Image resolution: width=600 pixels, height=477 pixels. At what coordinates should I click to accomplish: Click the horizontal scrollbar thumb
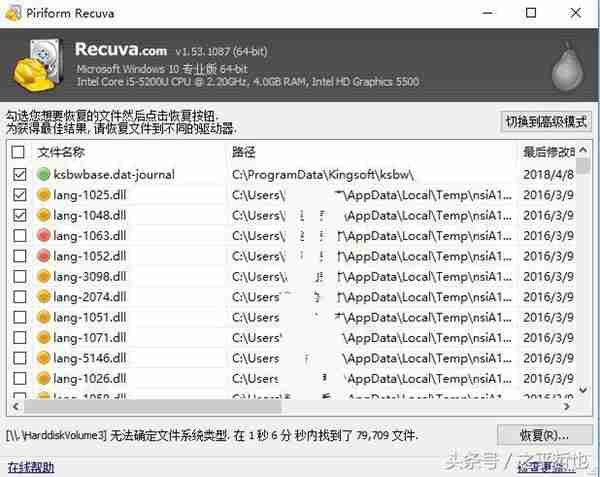pyautogui.click(x=153, y=406)
